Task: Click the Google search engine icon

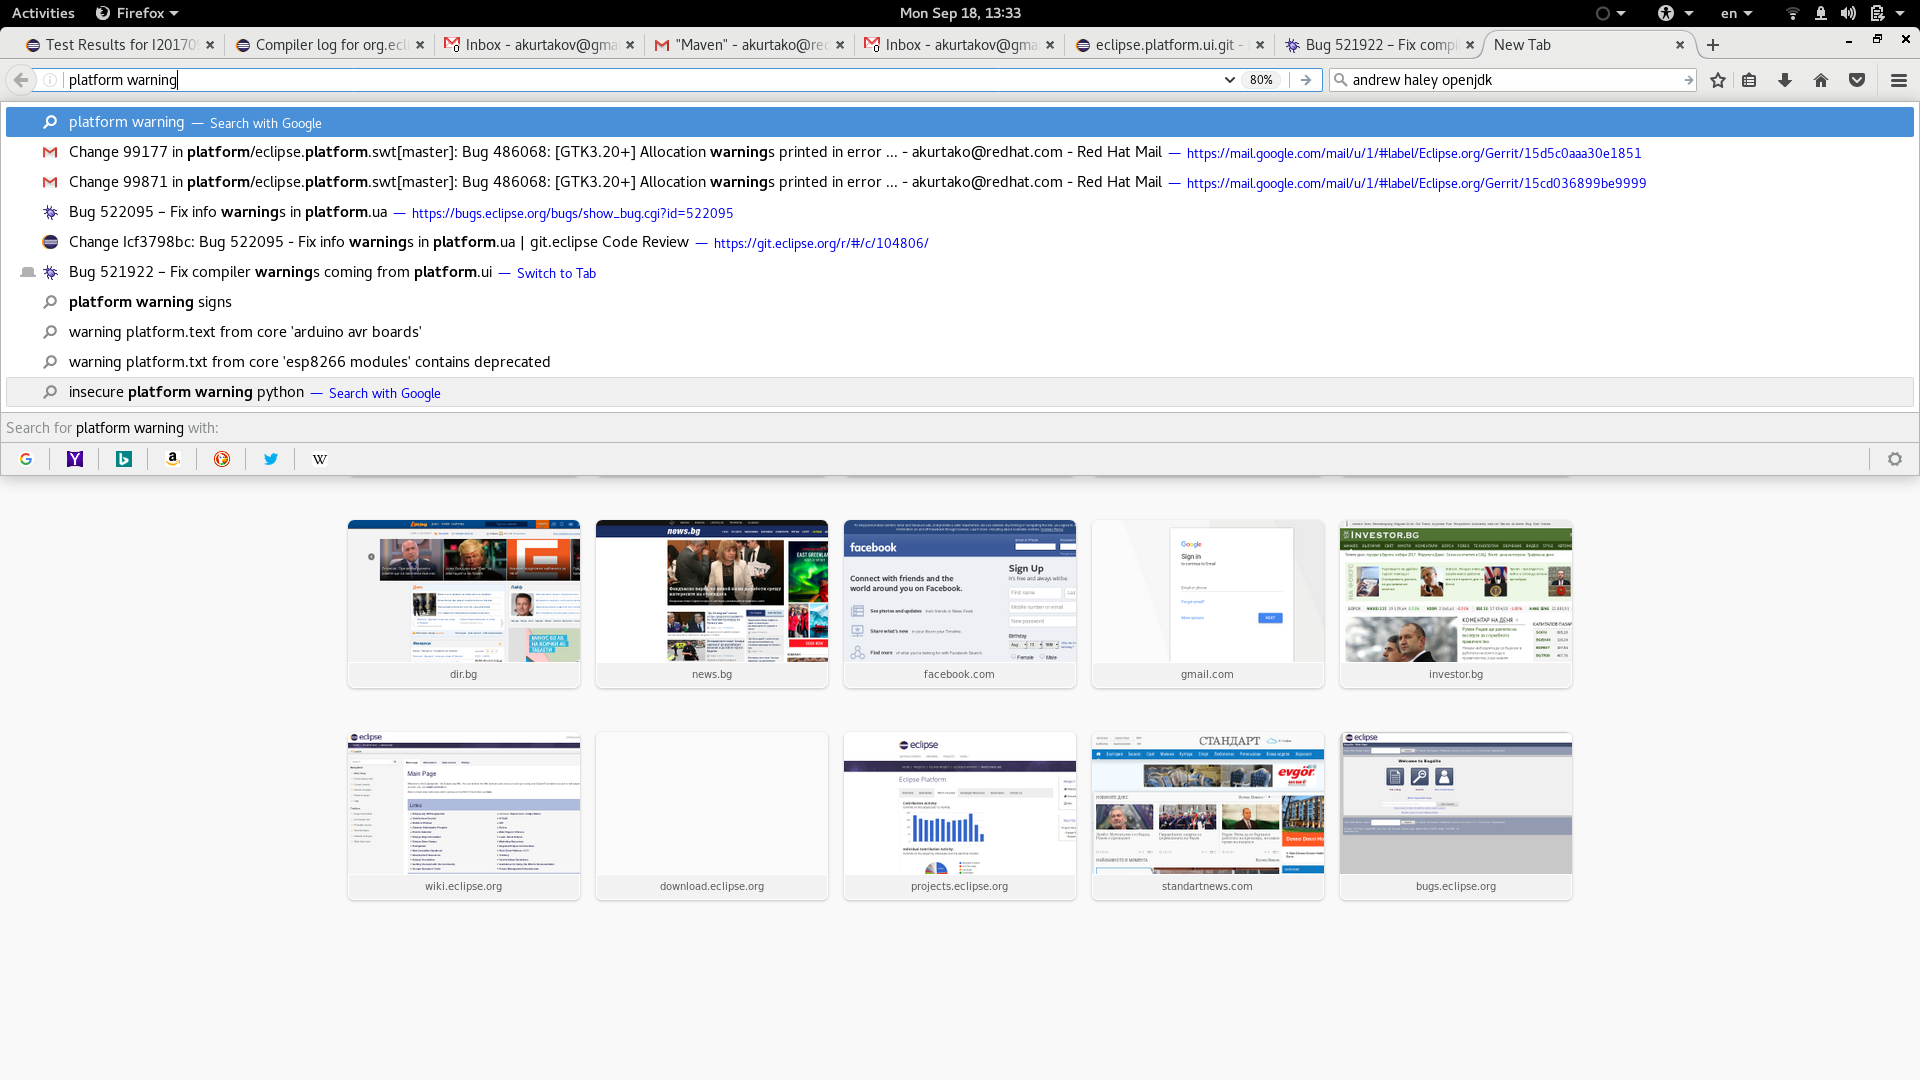Action: [x=26, y=459]
